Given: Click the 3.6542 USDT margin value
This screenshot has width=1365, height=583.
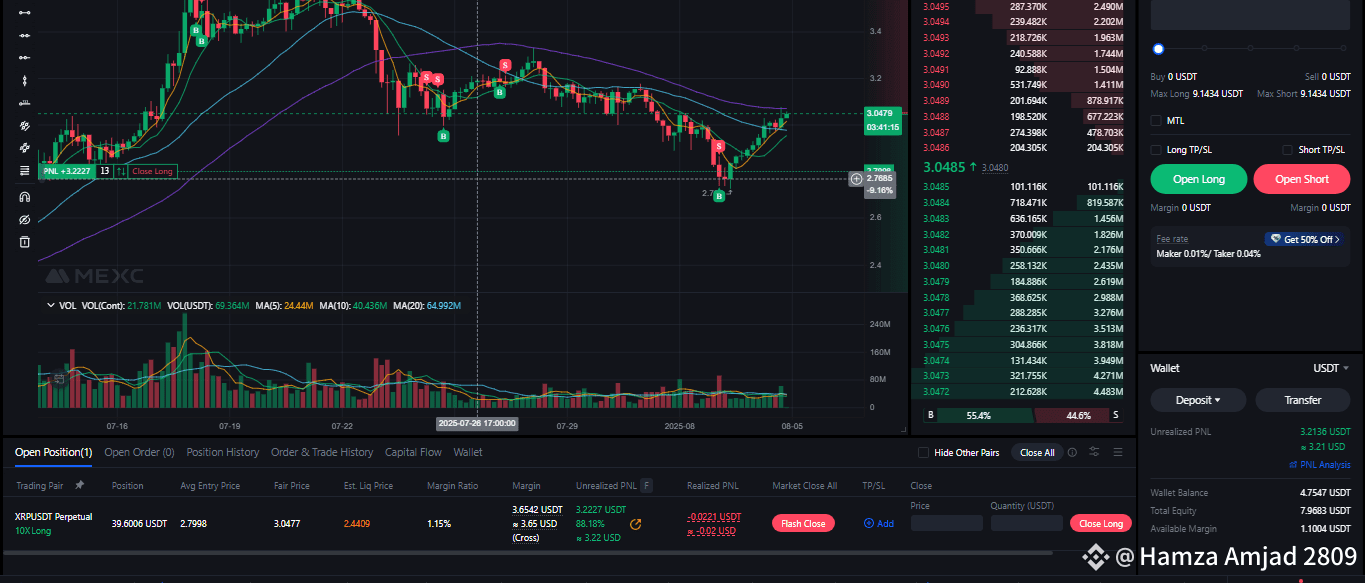Looking at the screenshot, I should coord(538,510).
